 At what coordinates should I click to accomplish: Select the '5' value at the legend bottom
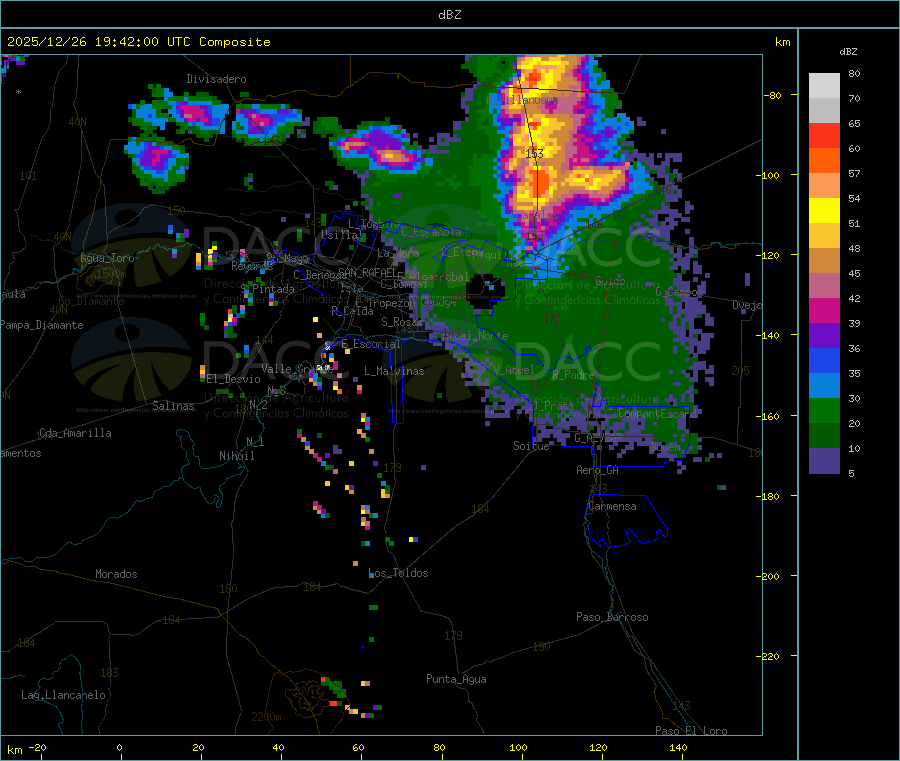[851, 473]
